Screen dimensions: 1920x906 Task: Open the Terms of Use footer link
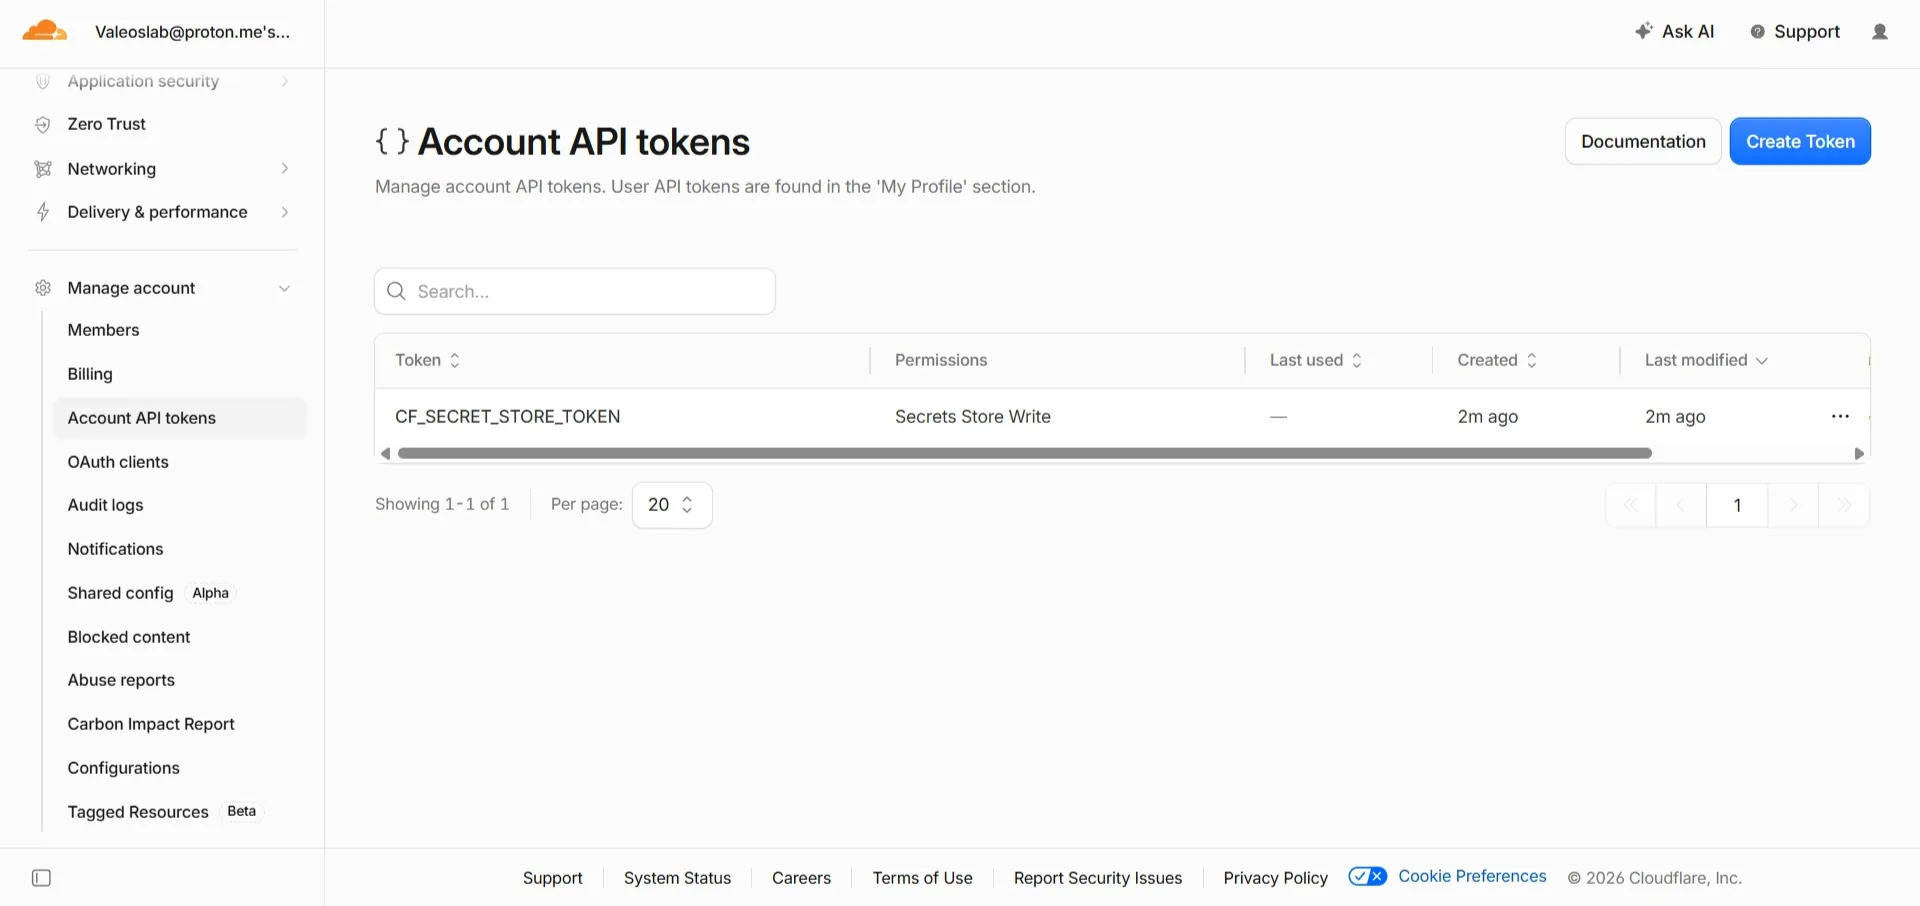[922, 878]
